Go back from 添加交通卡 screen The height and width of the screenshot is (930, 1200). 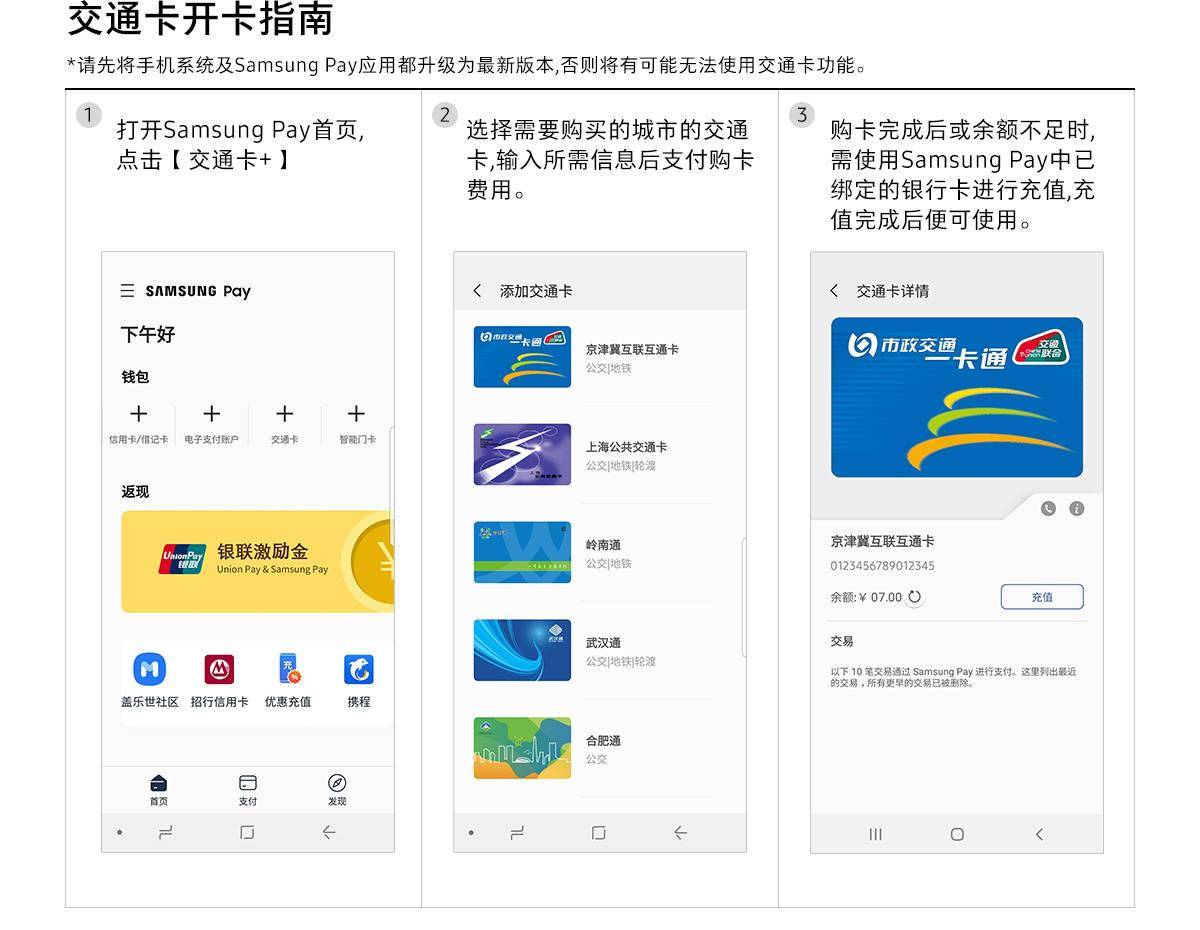(477, 291)
